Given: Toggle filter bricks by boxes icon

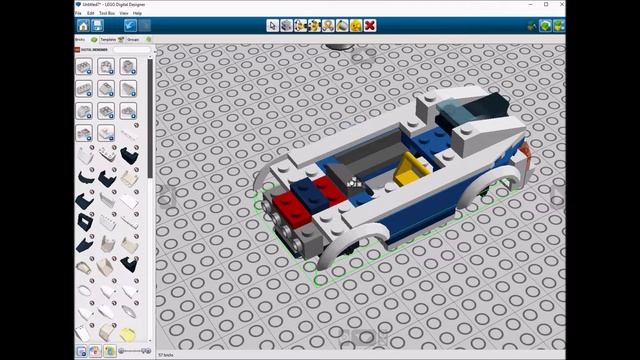Looking at the screenshot, I should pos(109,351).
